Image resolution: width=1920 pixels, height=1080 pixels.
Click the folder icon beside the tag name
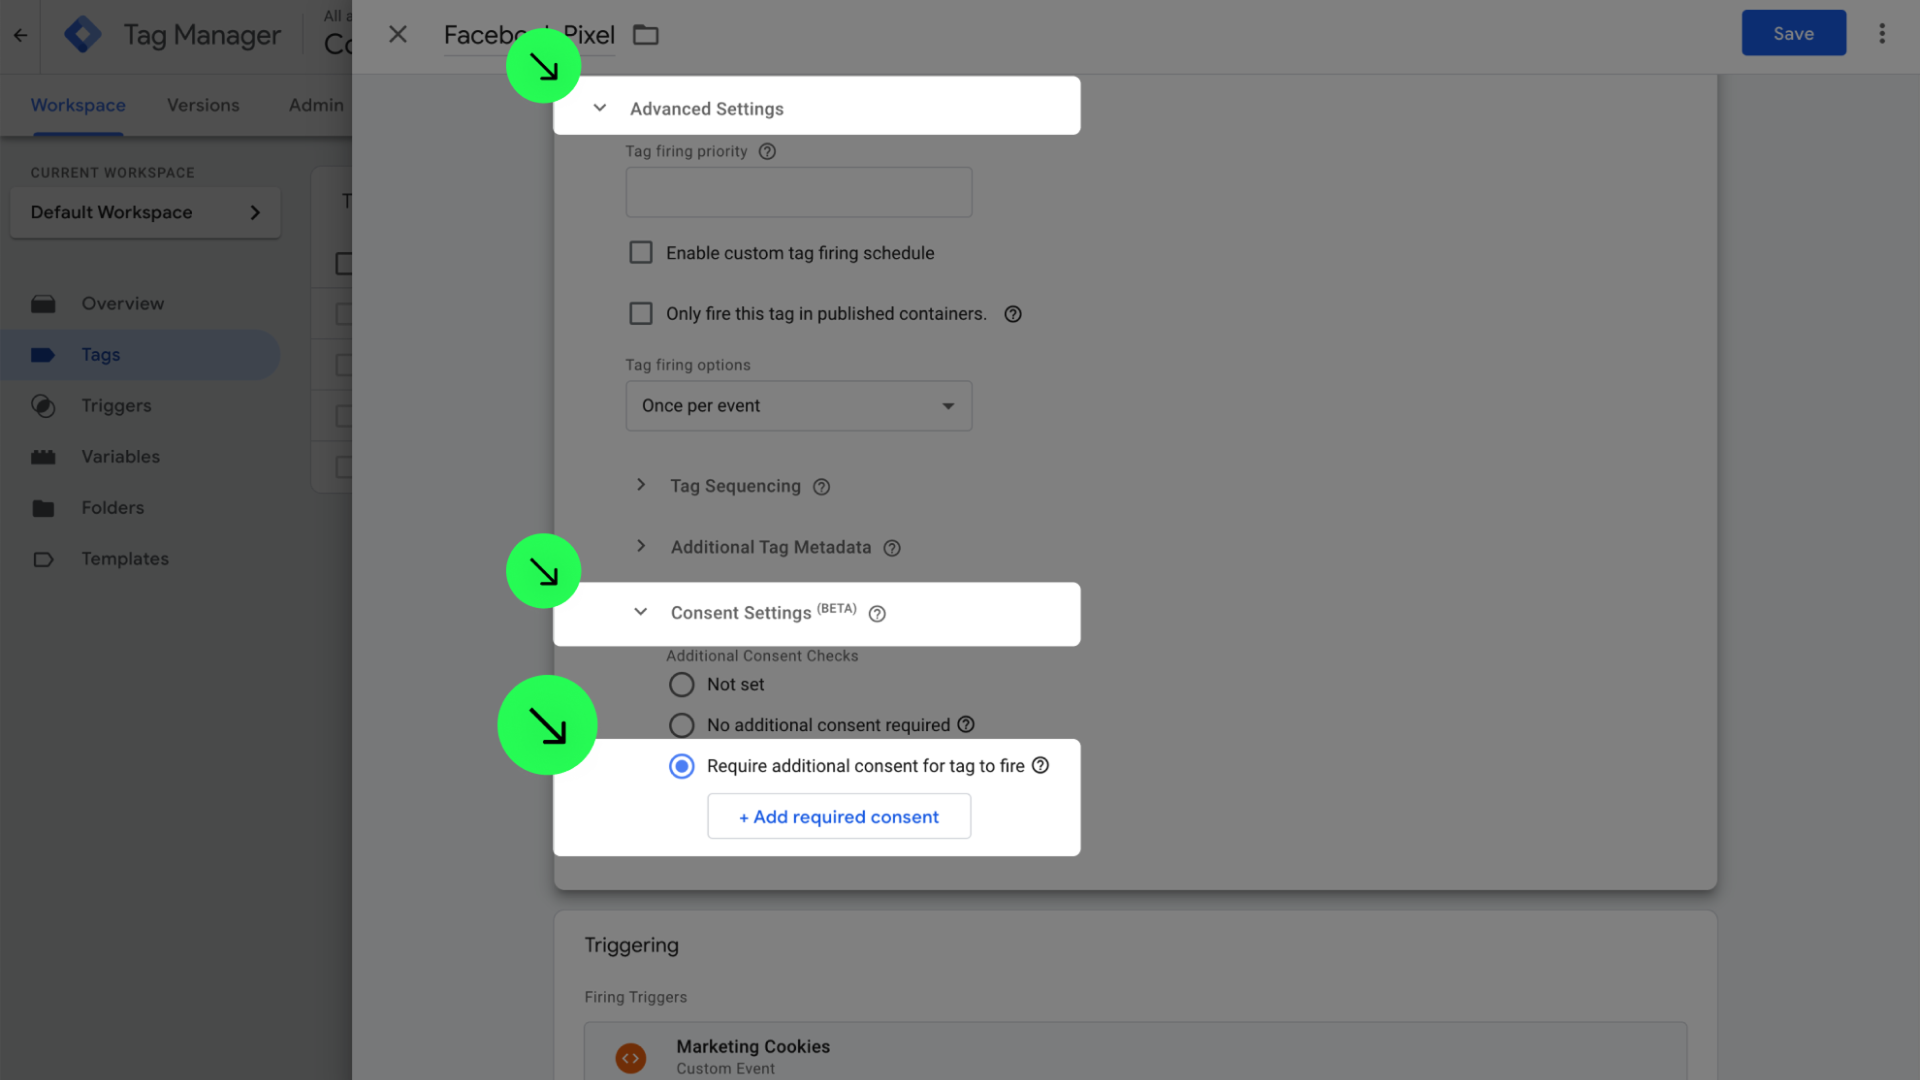point(646,35)
